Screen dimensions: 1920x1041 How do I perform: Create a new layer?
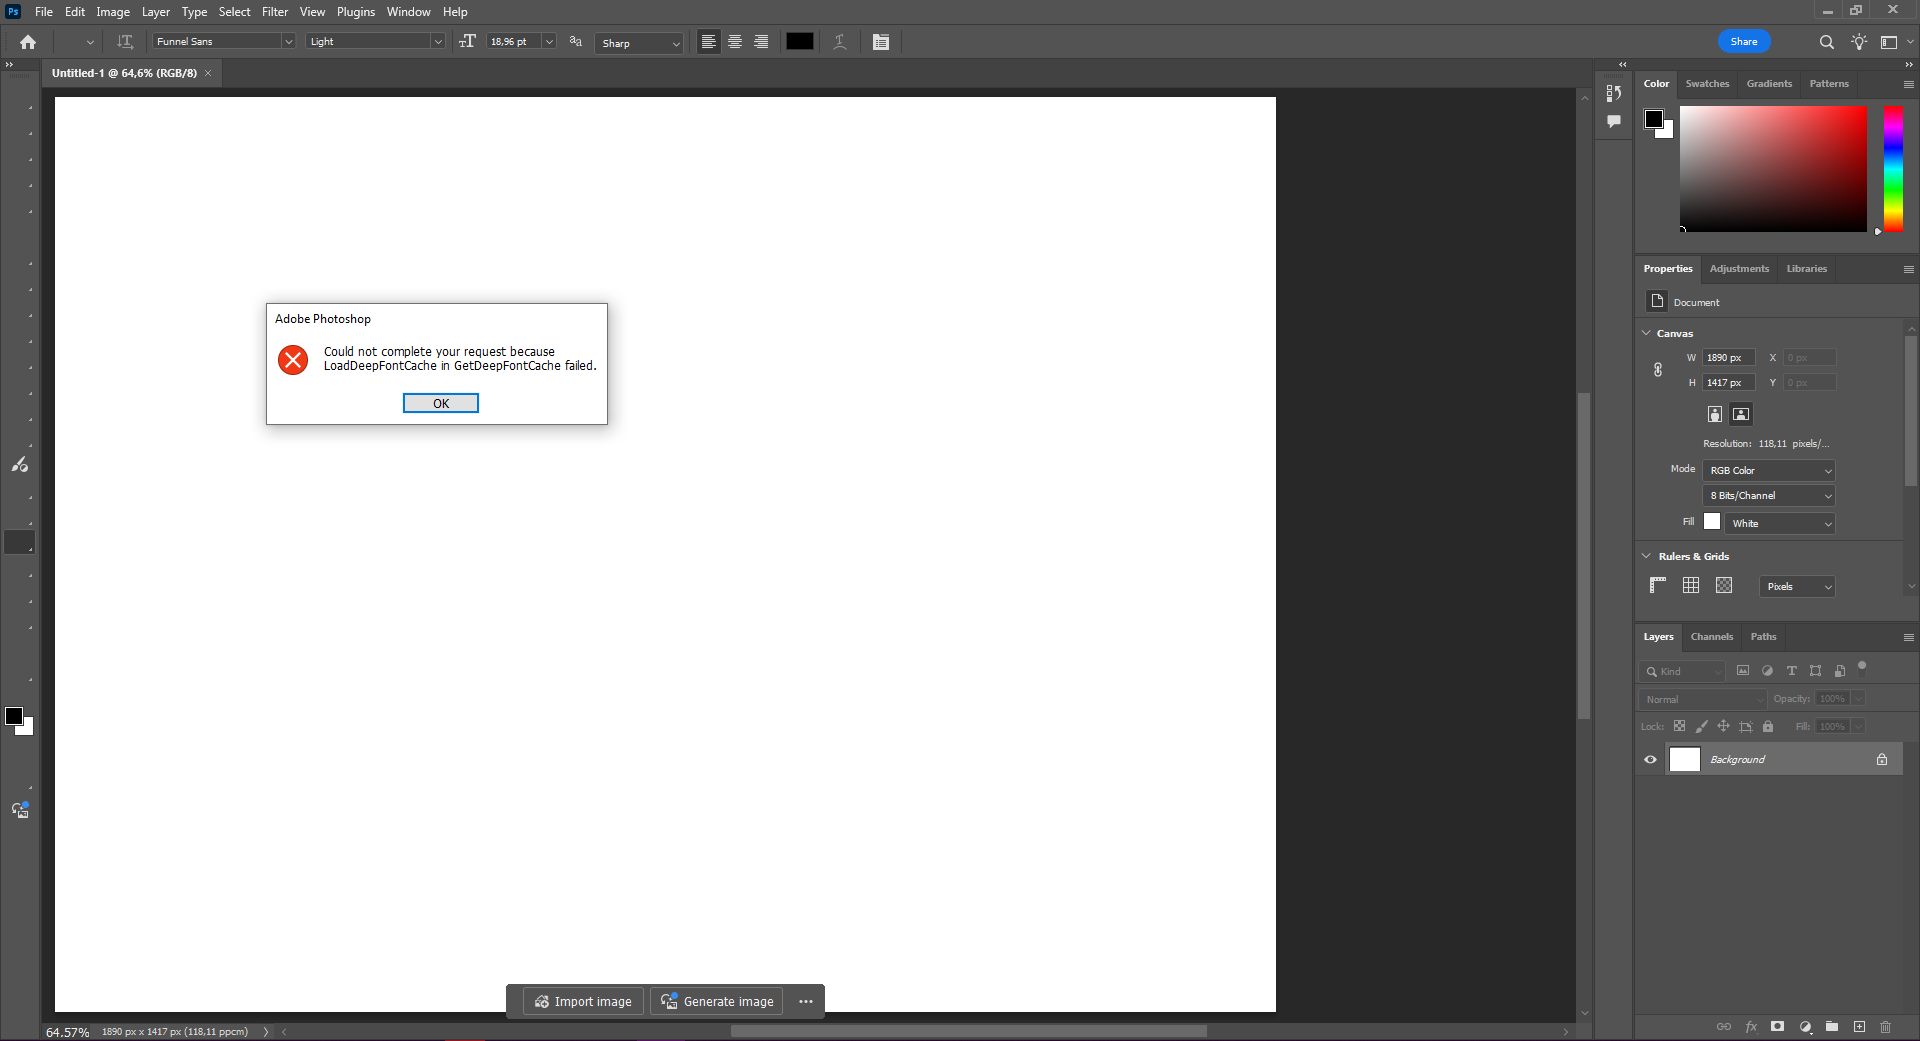[1860, 1027]
